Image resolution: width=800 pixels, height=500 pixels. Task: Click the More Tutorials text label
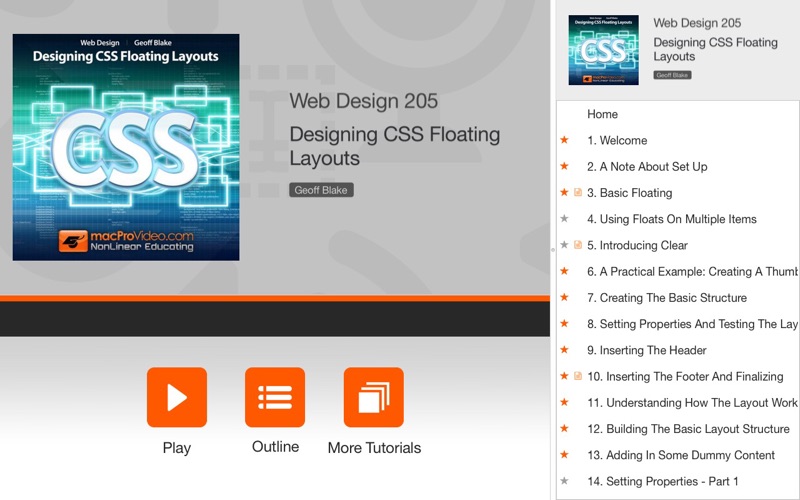374,448
